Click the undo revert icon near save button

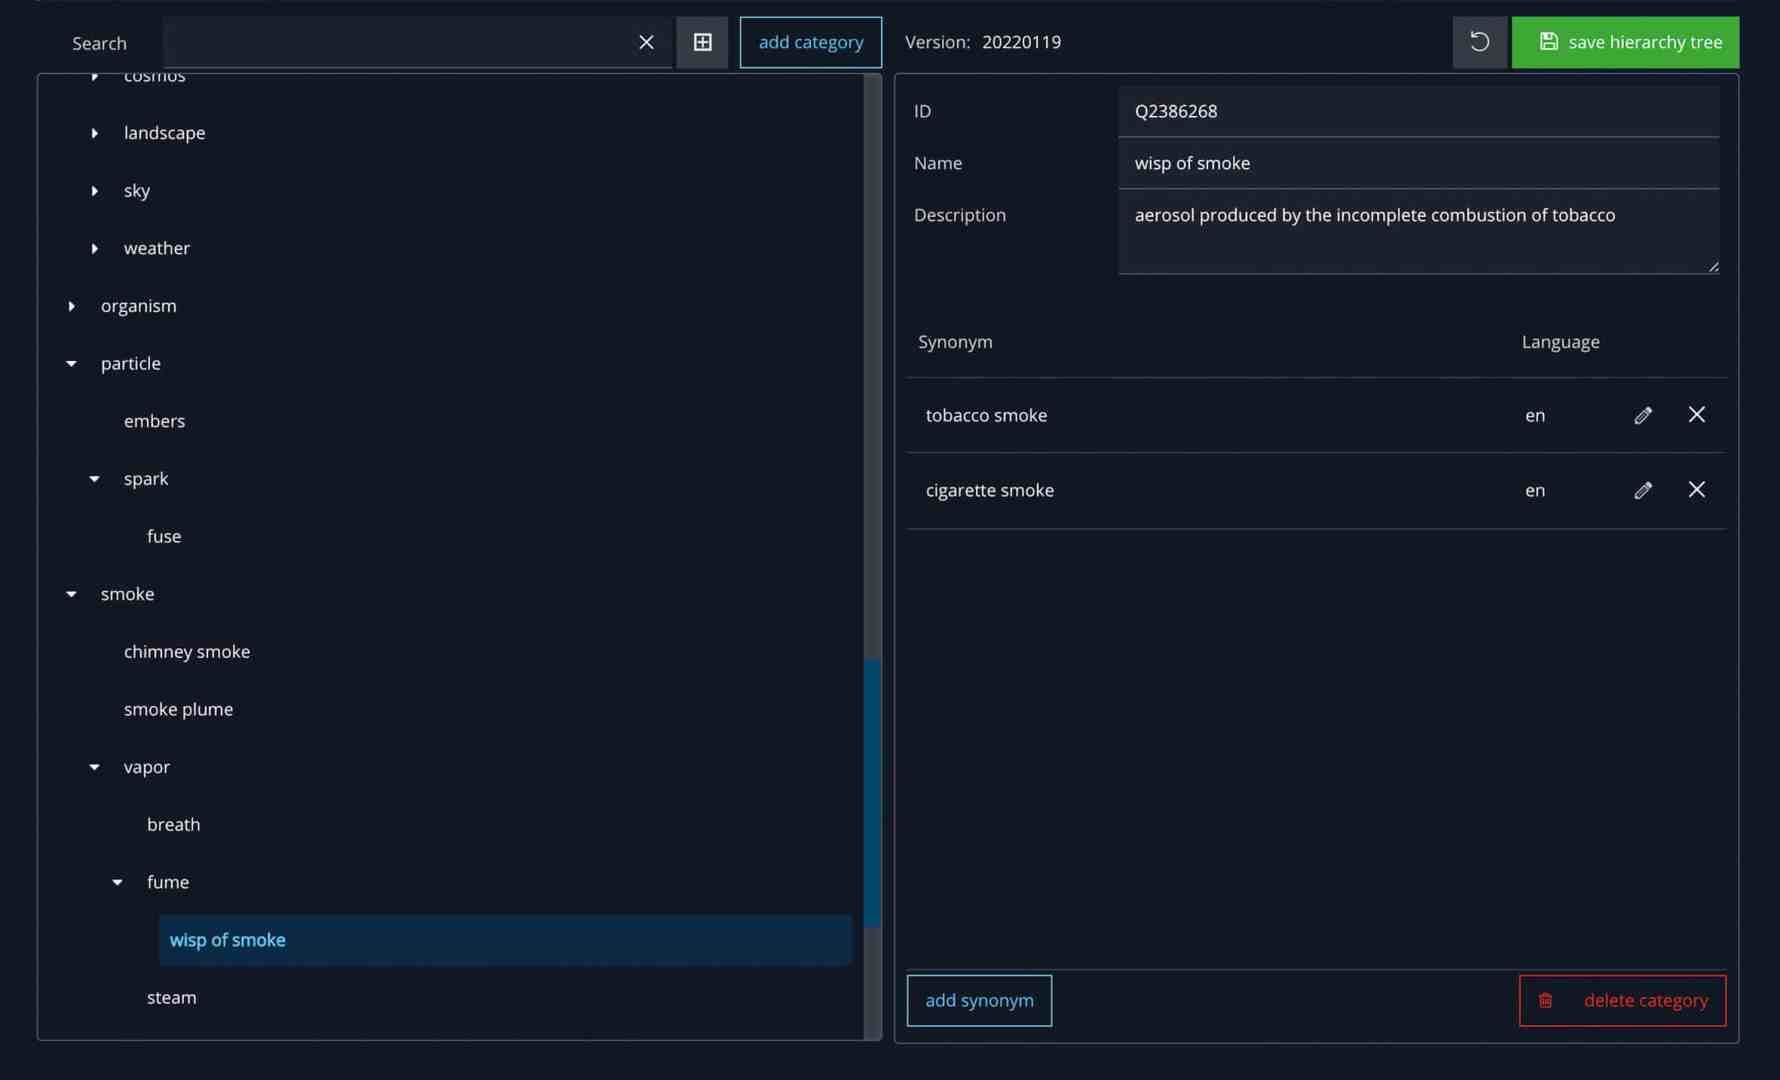click(1479, 42)
